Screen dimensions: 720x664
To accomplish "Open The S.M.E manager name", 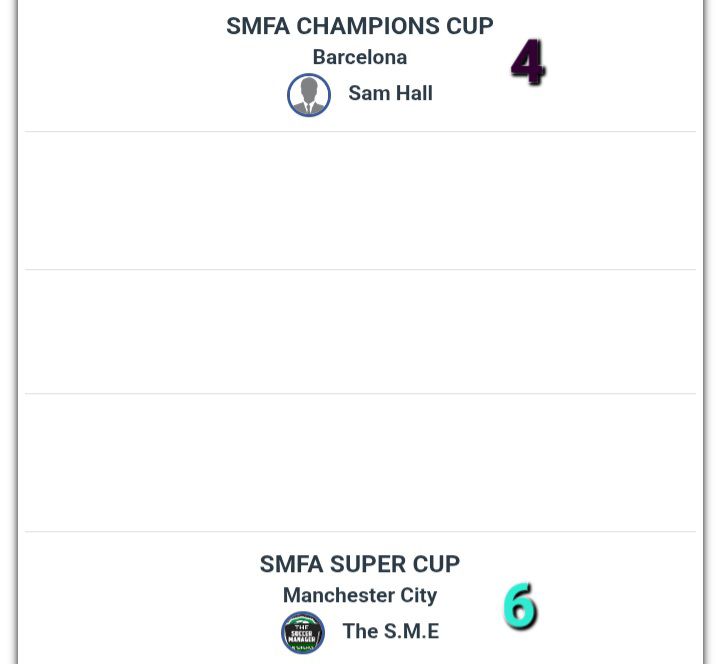I will tap(391, 632).
